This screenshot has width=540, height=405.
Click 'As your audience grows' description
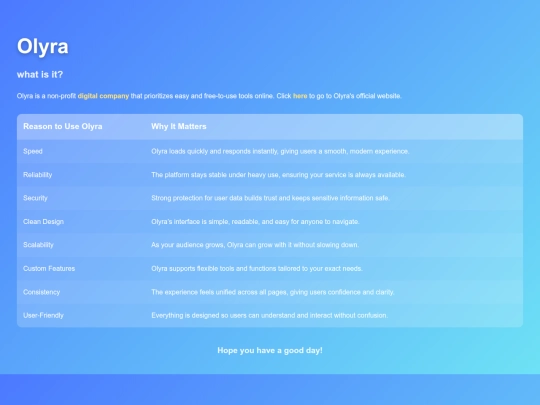pos(255,245)
